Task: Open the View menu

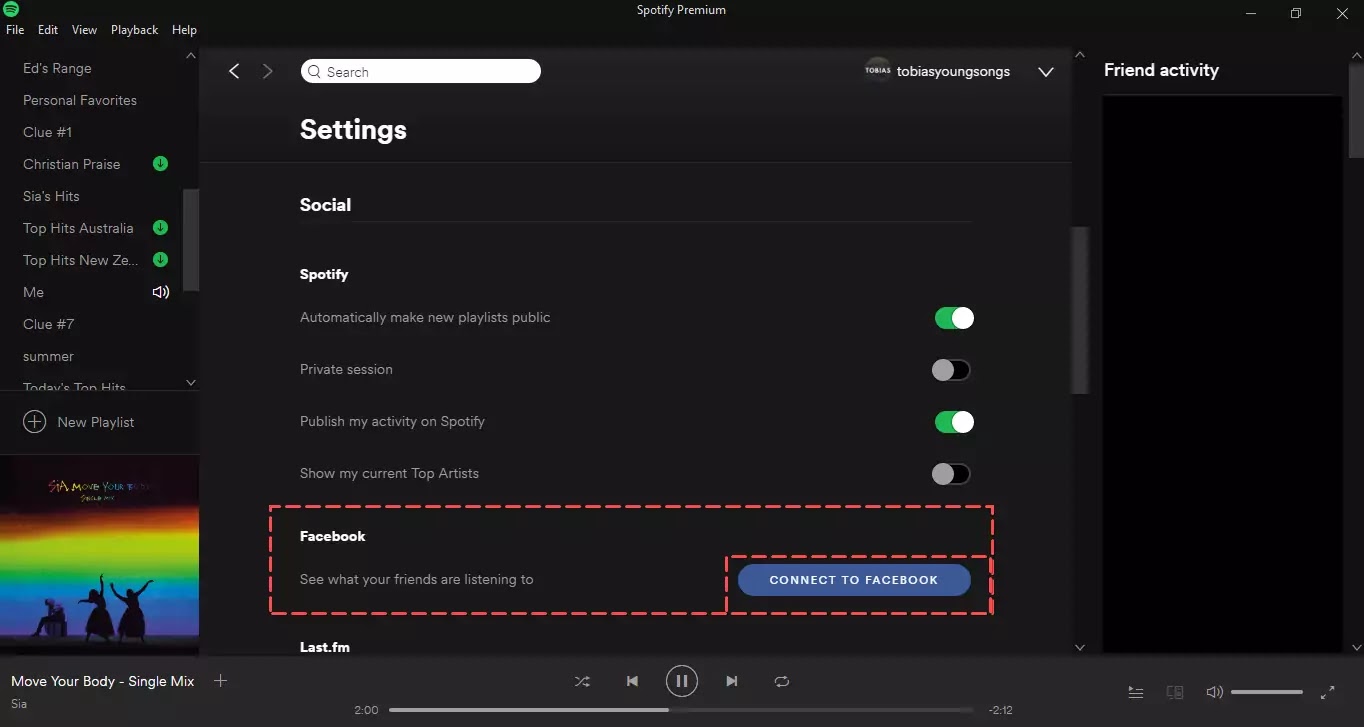Action: [x=84, y=30]
